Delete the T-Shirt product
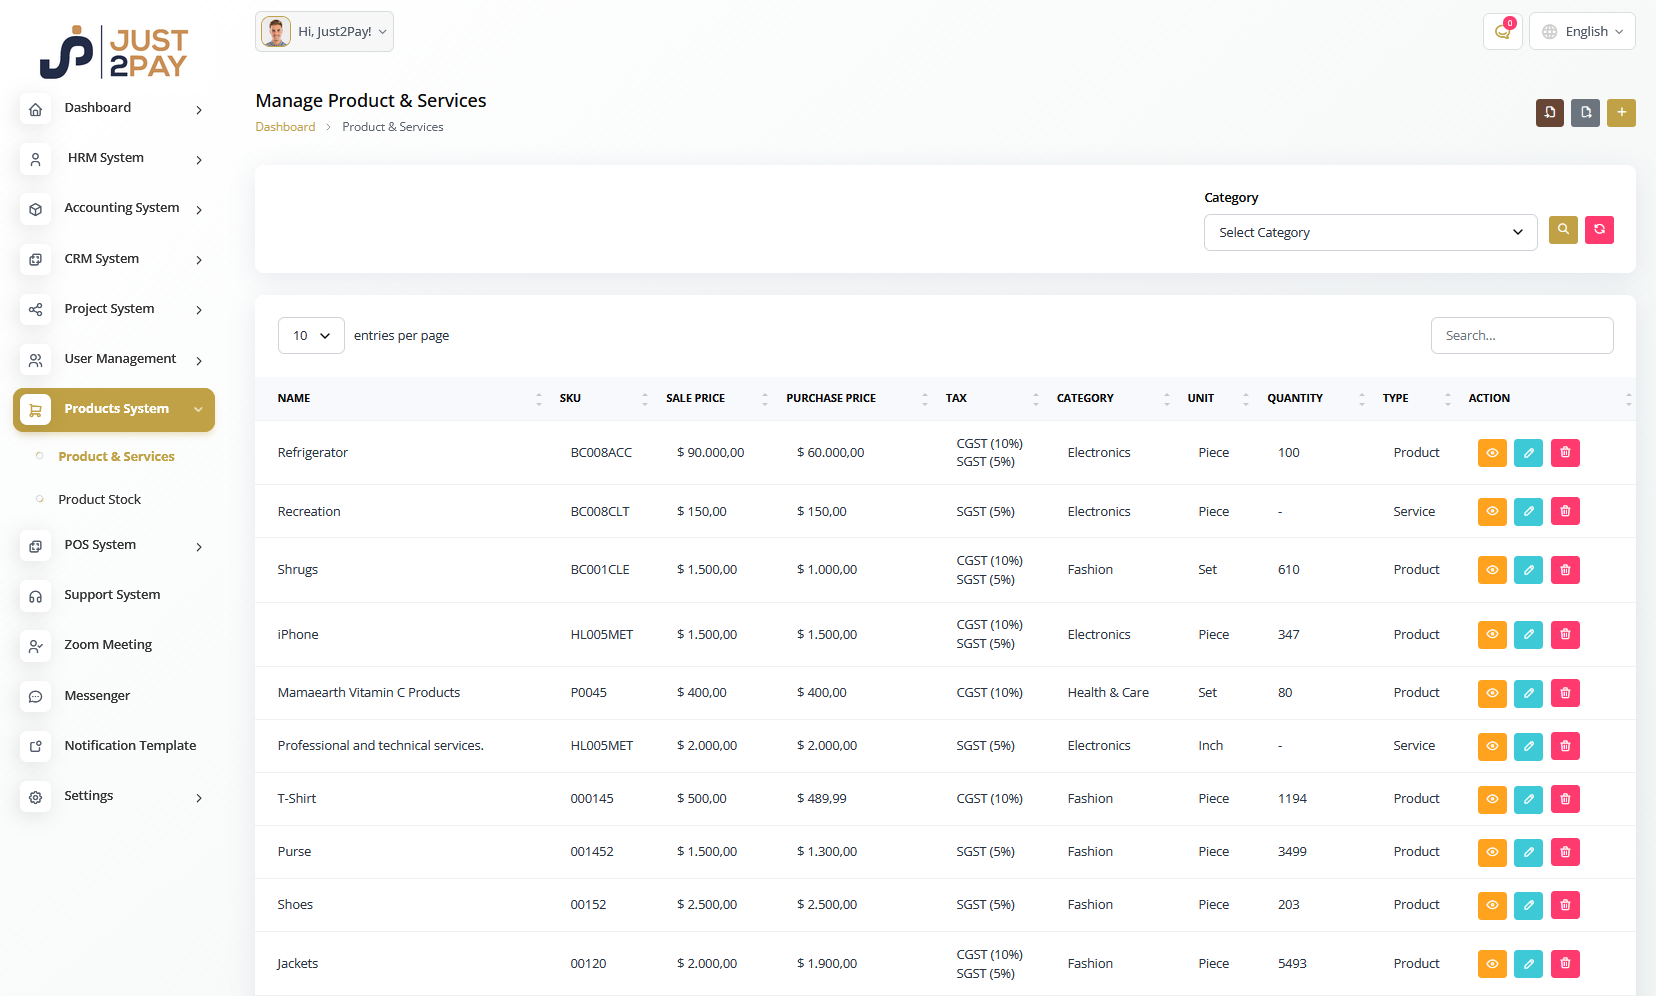 point(1565,799)
